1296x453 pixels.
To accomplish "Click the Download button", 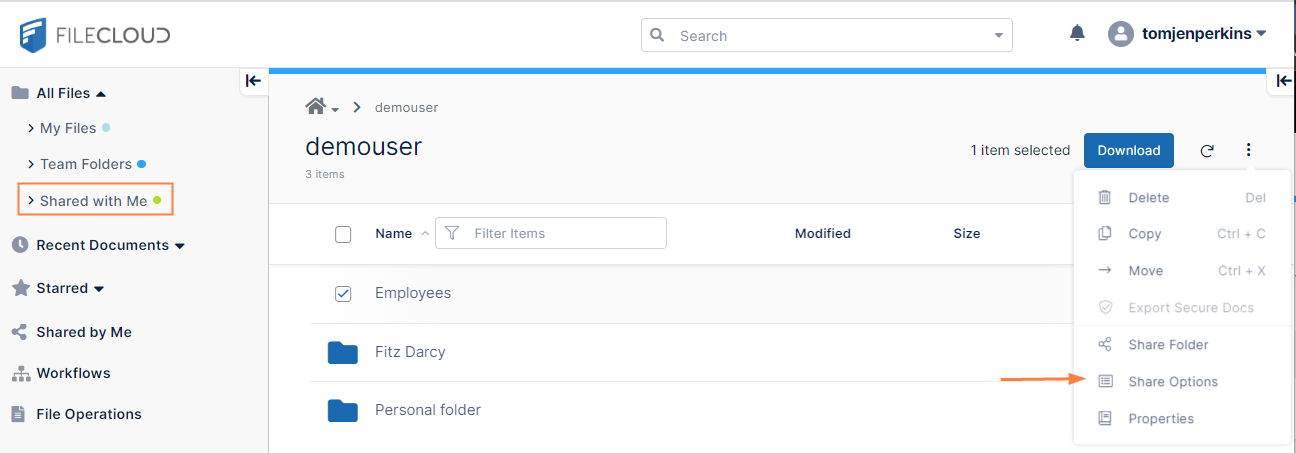I will coord(1128,151).
